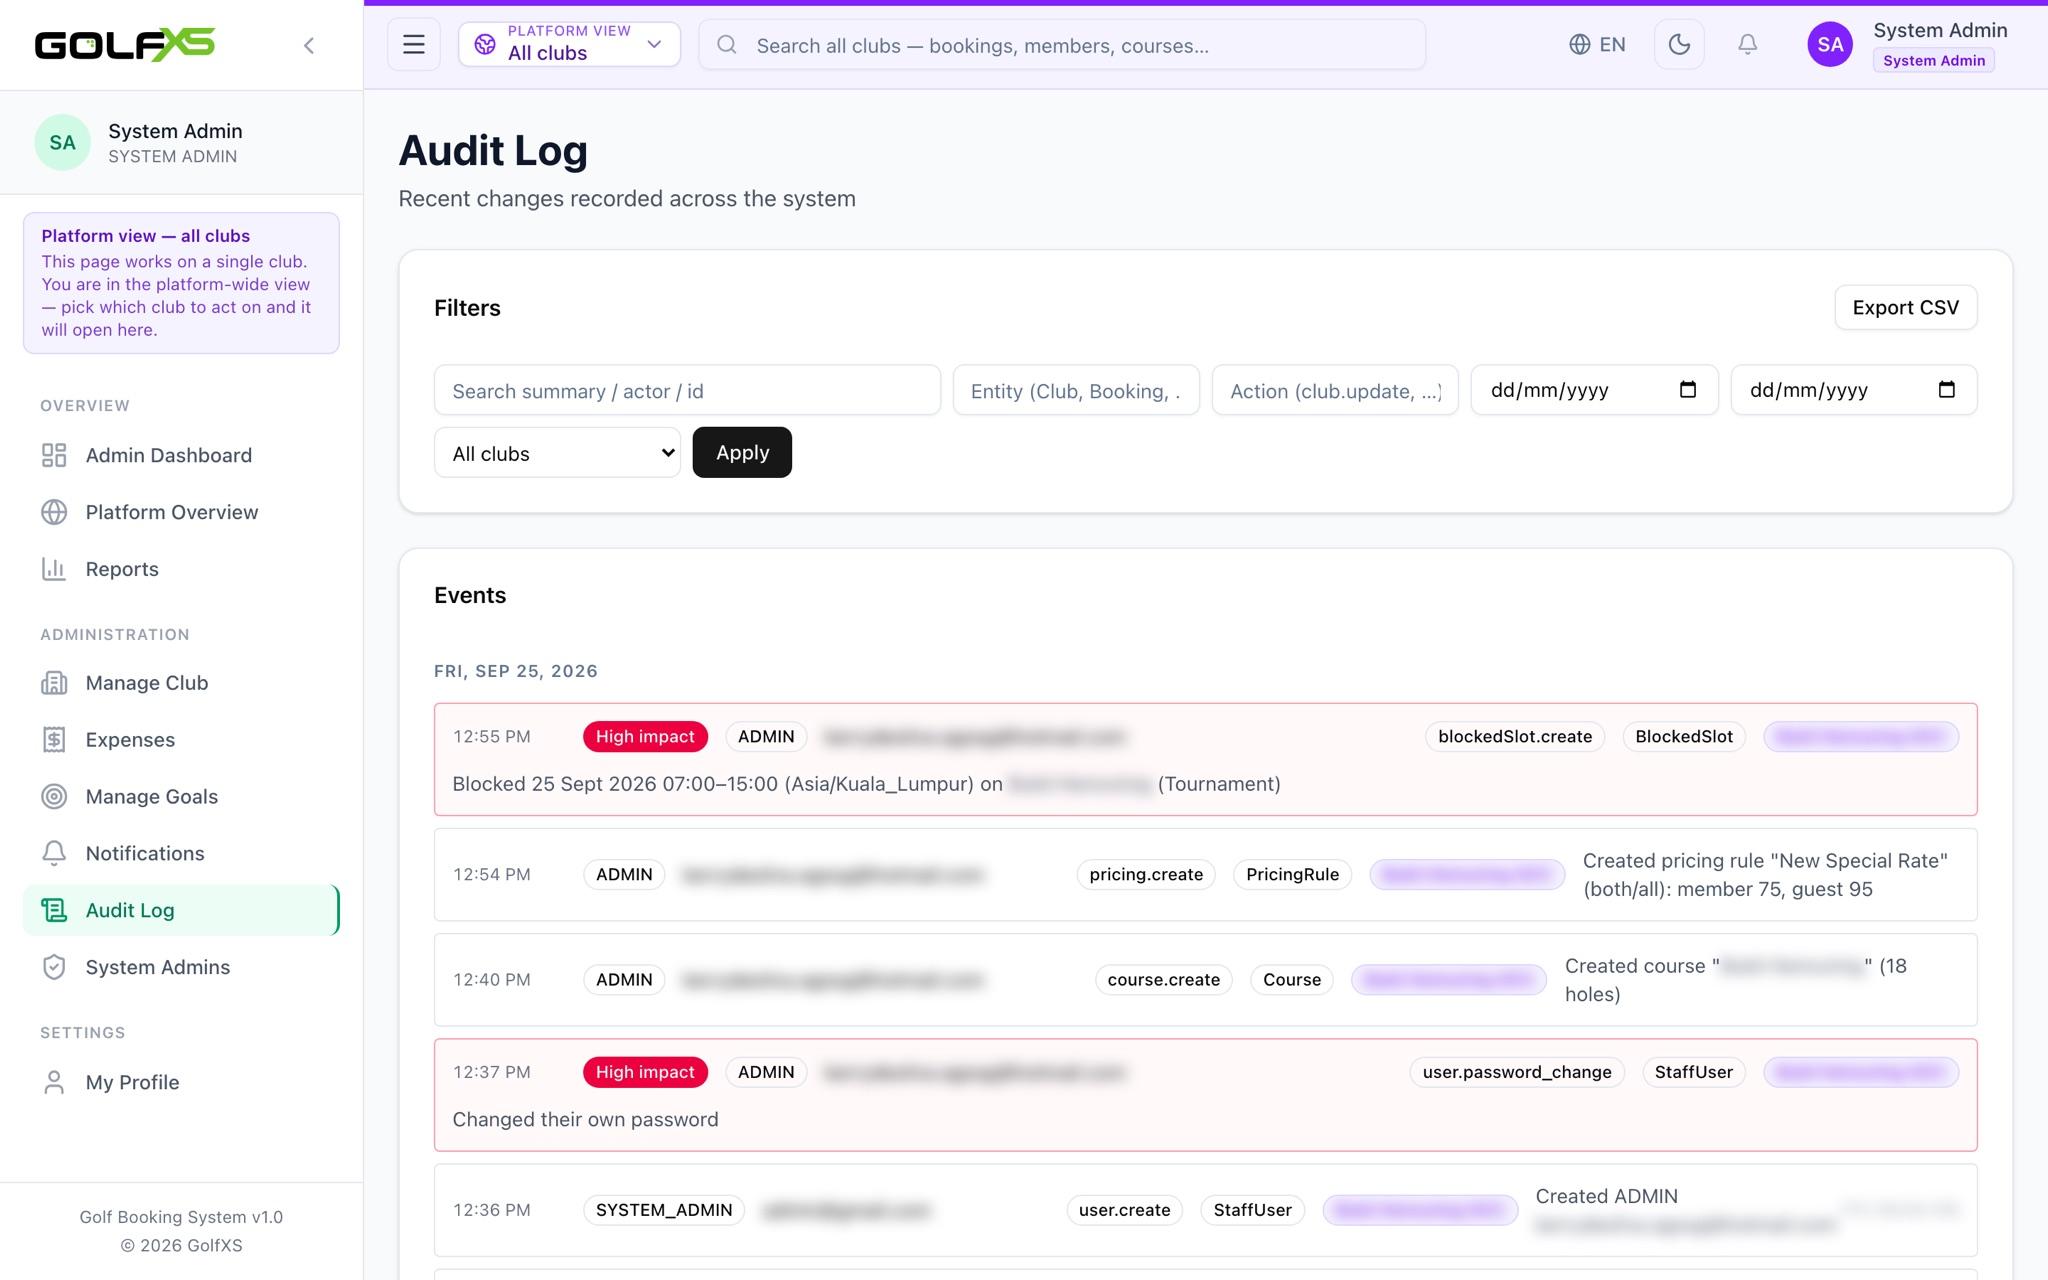The width and height of the screenshot is (2048, 1280).
Task: Click the user.password_change action tag
Action: pos(1517,1072)
